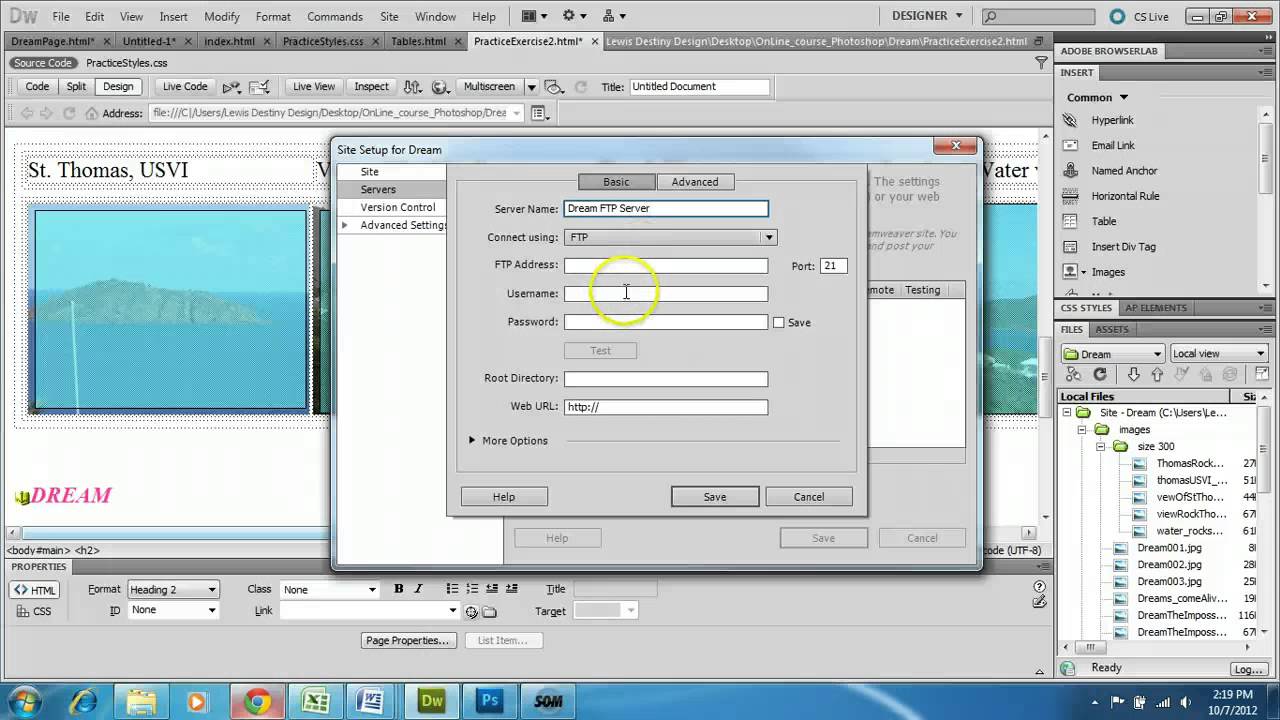The image size is (1280, 720).
Task: Click the Bold button in Properties
Action: tap(398, 589)
